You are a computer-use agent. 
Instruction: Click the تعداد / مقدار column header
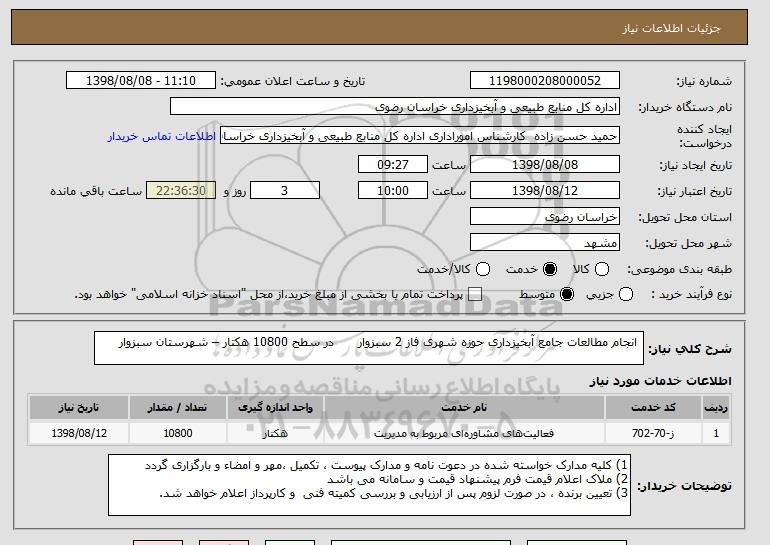click(x=177, y=408)
